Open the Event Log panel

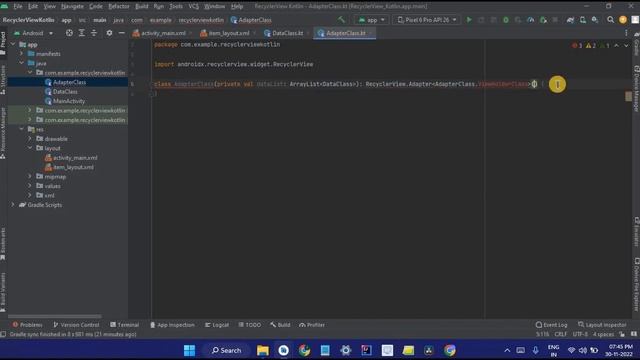[551, 325]
